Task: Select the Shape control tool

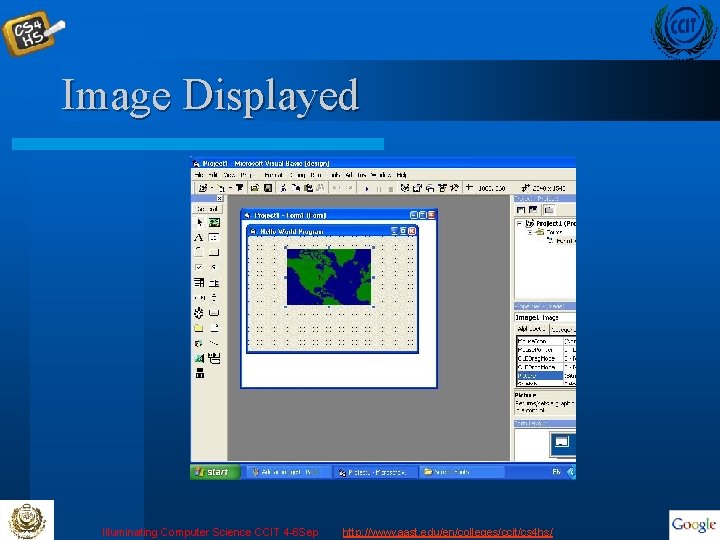Action: click(x=199, y=343)
